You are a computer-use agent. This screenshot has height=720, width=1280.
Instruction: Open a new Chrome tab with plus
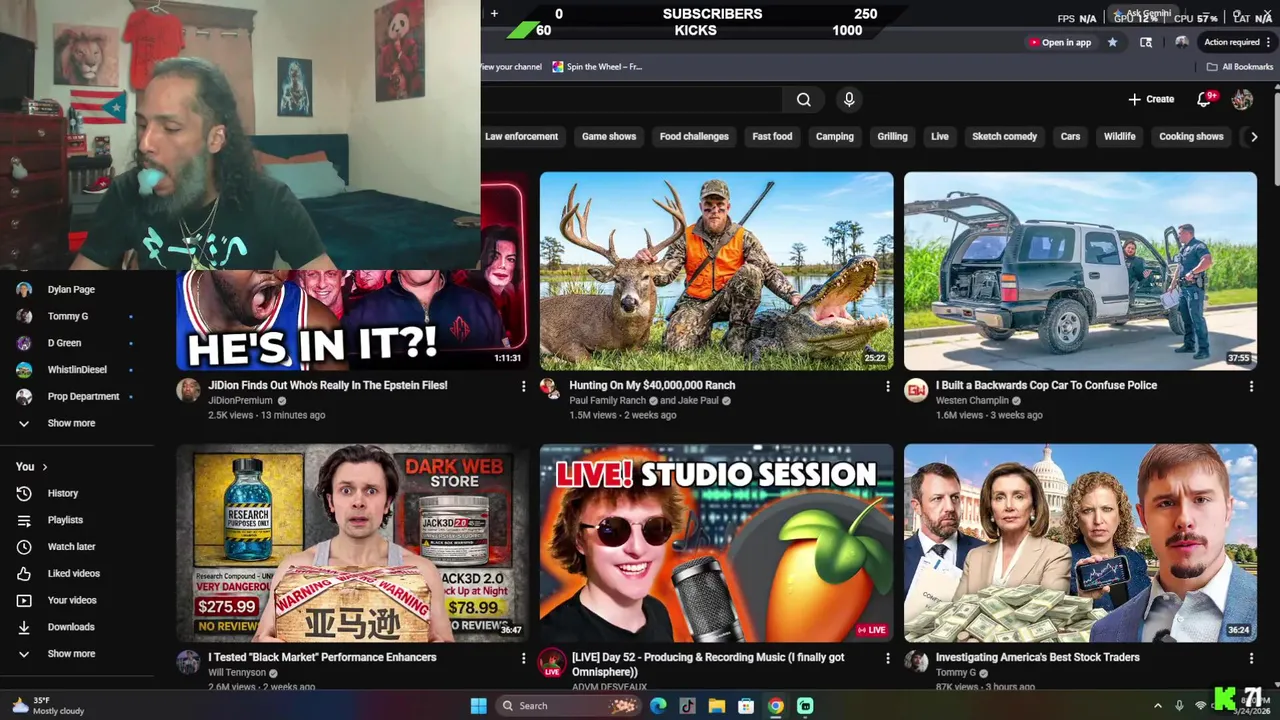494,14
